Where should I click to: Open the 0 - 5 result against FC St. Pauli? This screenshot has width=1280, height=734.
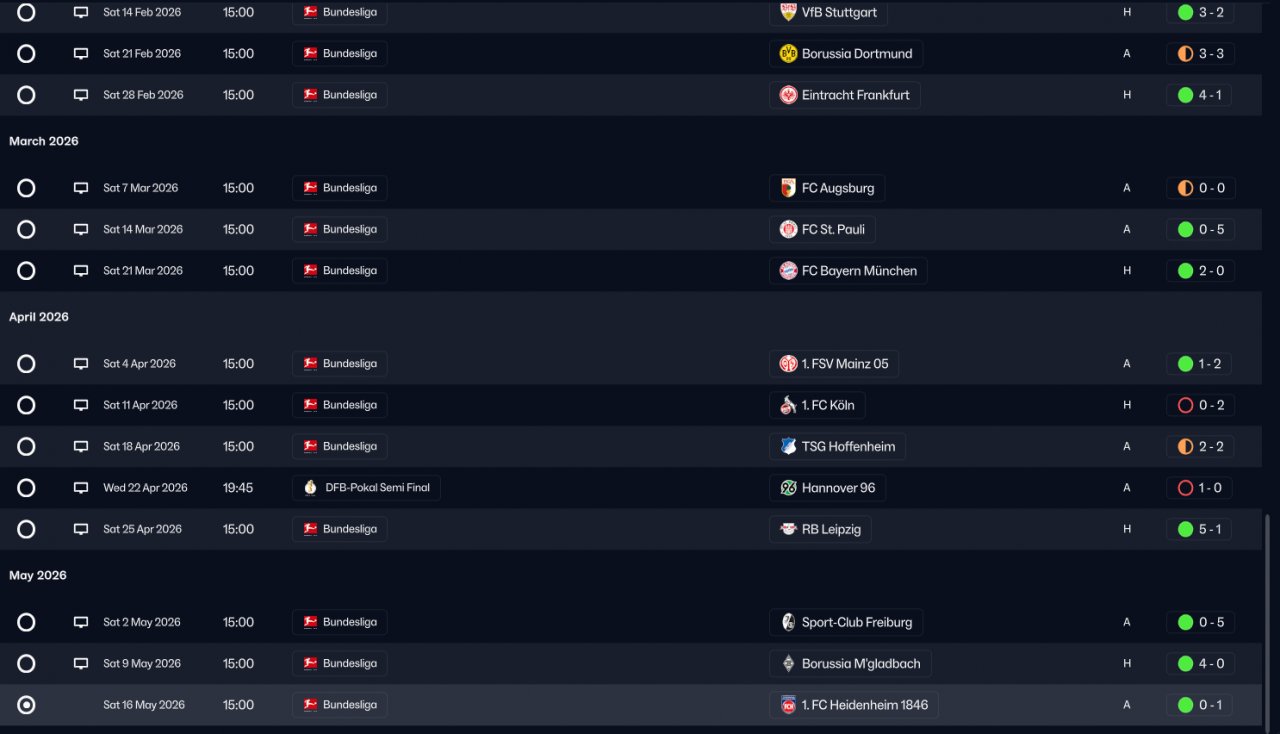coord(1200,230)
